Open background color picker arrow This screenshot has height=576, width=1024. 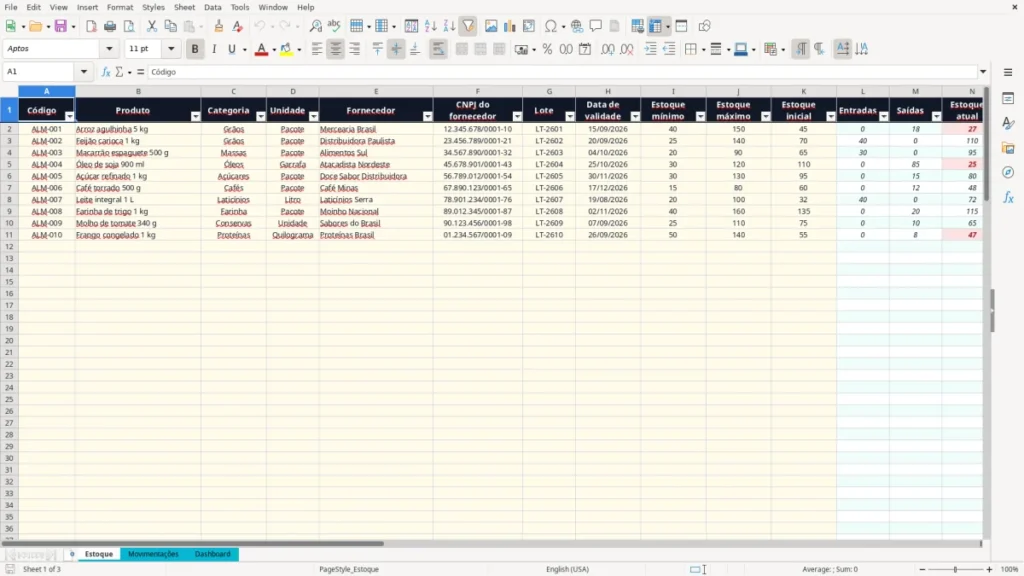click(299, 49)
